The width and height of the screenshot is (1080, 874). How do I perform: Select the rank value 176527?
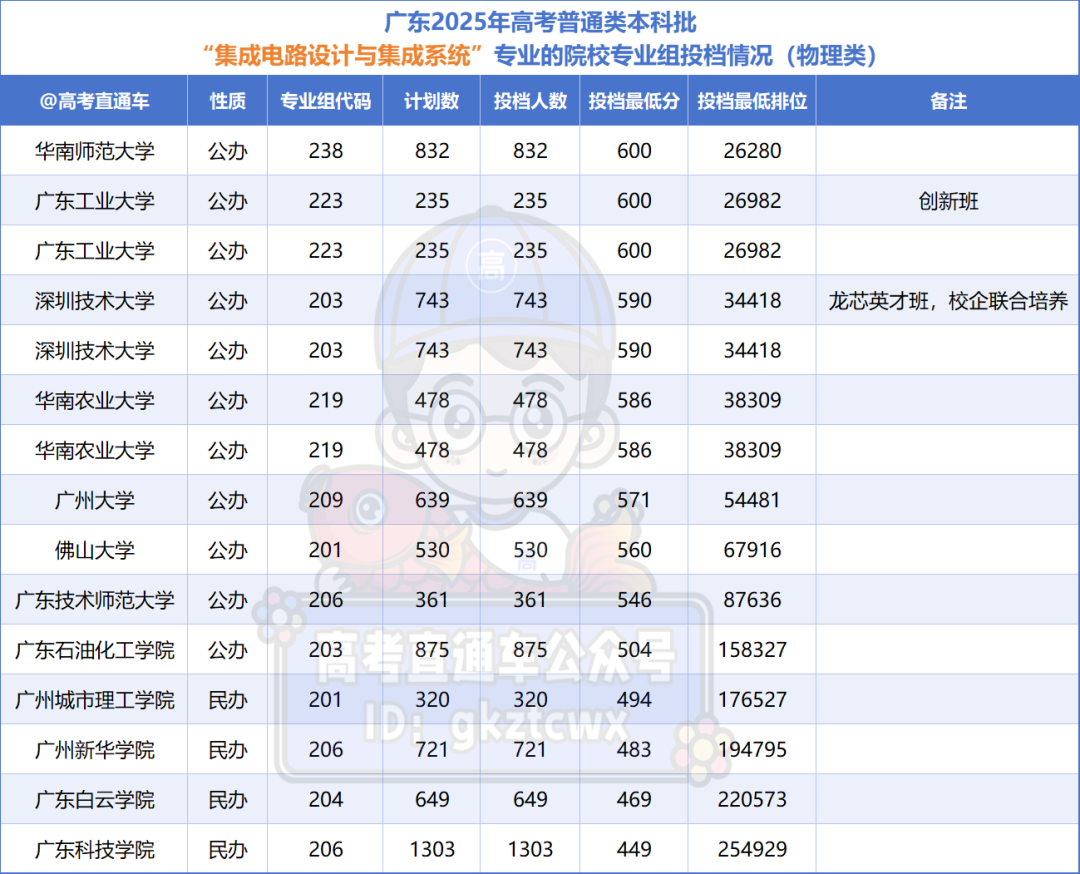click(x=752, y=700)
